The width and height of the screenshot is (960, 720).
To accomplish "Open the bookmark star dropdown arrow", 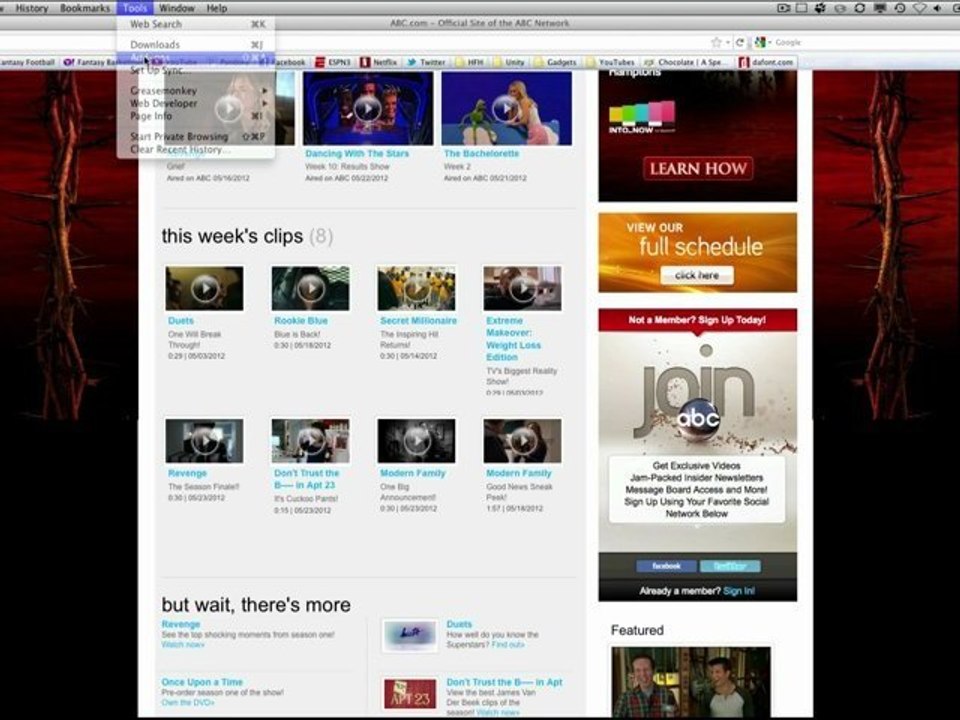I will (x=727, y=42).
